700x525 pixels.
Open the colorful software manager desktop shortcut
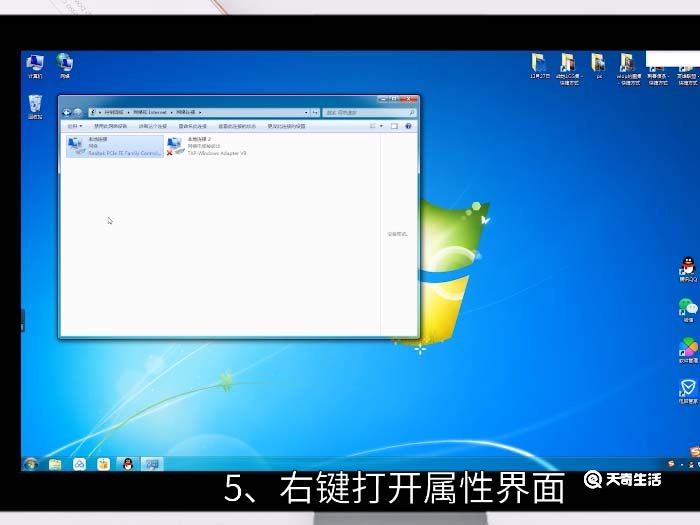tap(688, 351)
